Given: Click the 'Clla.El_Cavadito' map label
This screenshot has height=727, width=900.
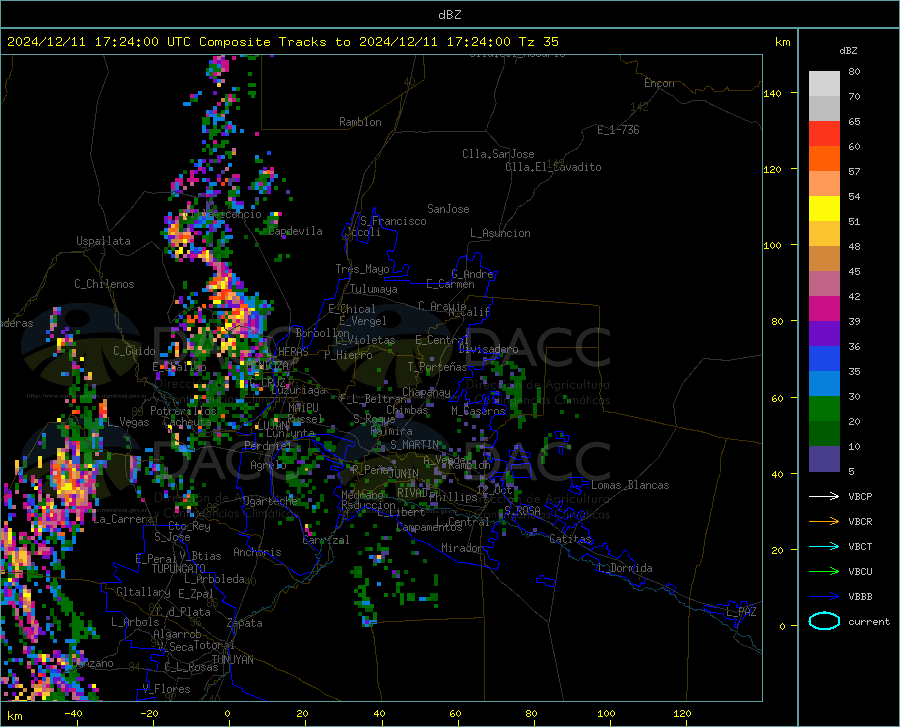Looking at the screenshot, I should coord(553,167).
